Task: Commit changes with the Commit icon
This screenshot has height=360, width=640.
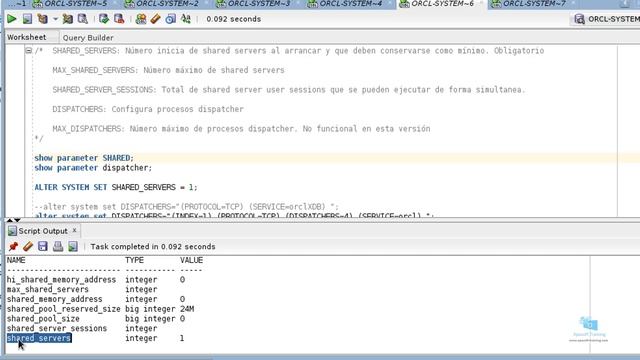Action: pyautogui.click(x=104, y=19)
